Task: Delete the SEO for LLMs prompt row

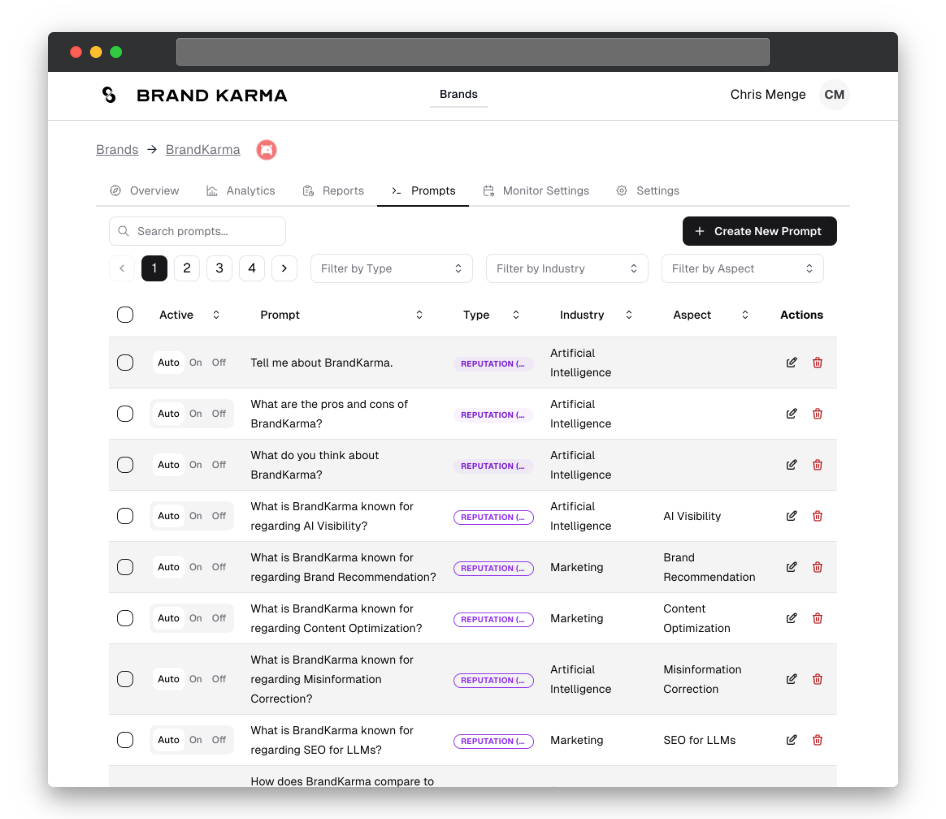Action: coord(817,740)
